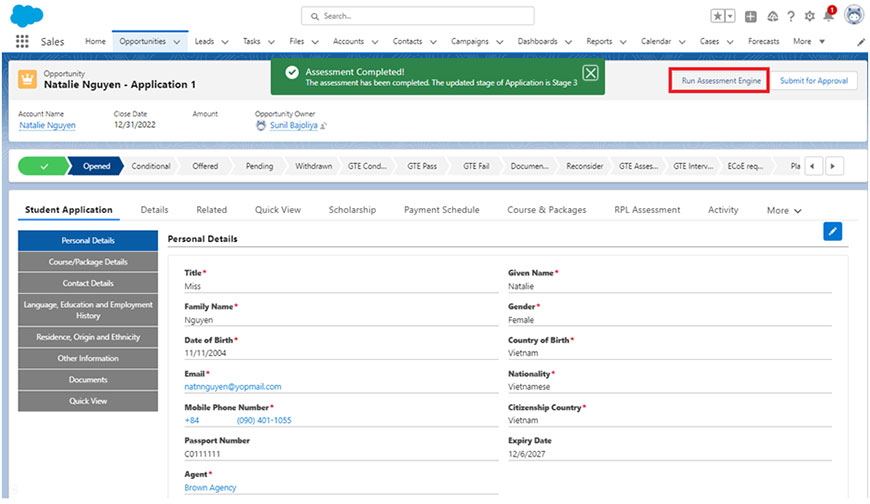Expand the favorites list dropdown arrow

click(730, 16)
